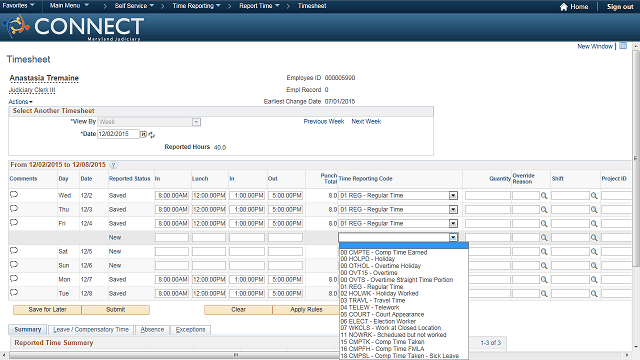640x360 pixels.
Task: Open comments bubble for Sun 12/6
Action: (x=14, y=264)
